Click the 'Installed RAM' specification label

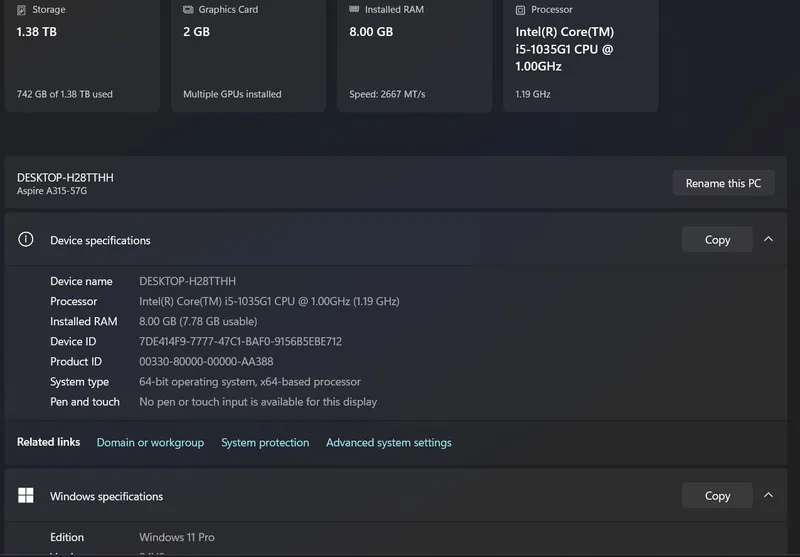click(x=84, y=321)
